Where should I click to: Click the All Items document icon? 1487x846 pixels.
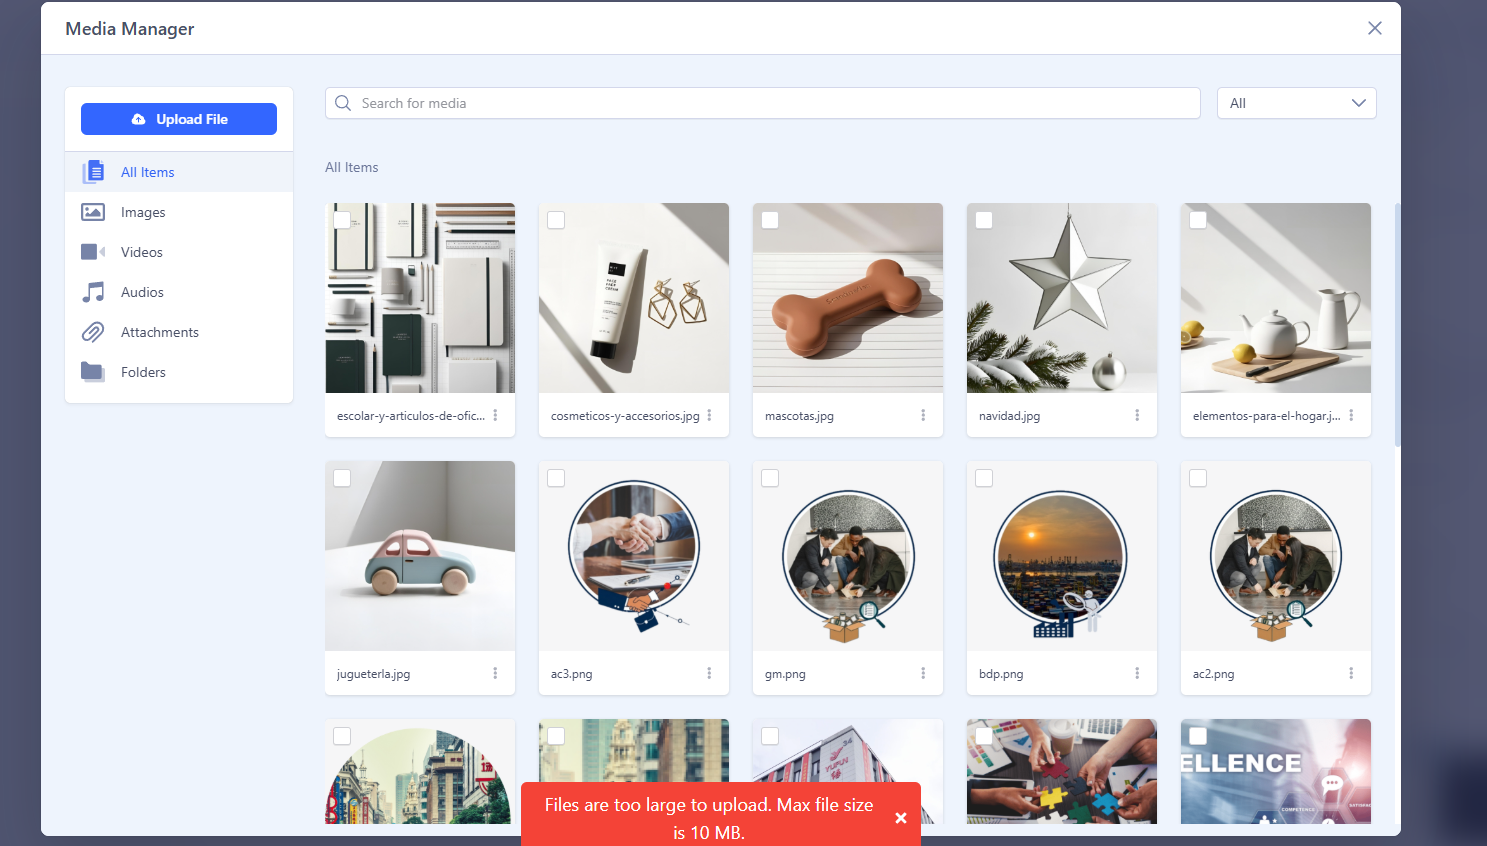(93, 172)
